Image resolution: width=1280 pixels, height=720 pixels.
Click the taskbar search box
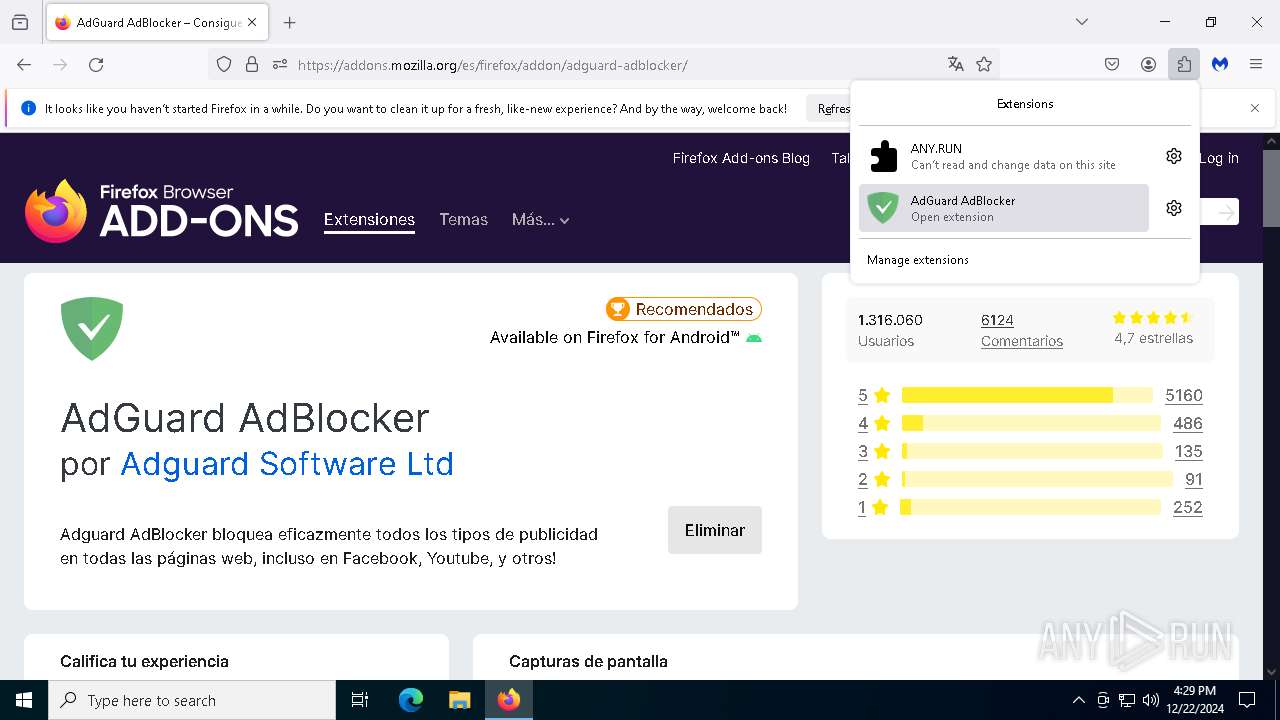pos(192,700)
